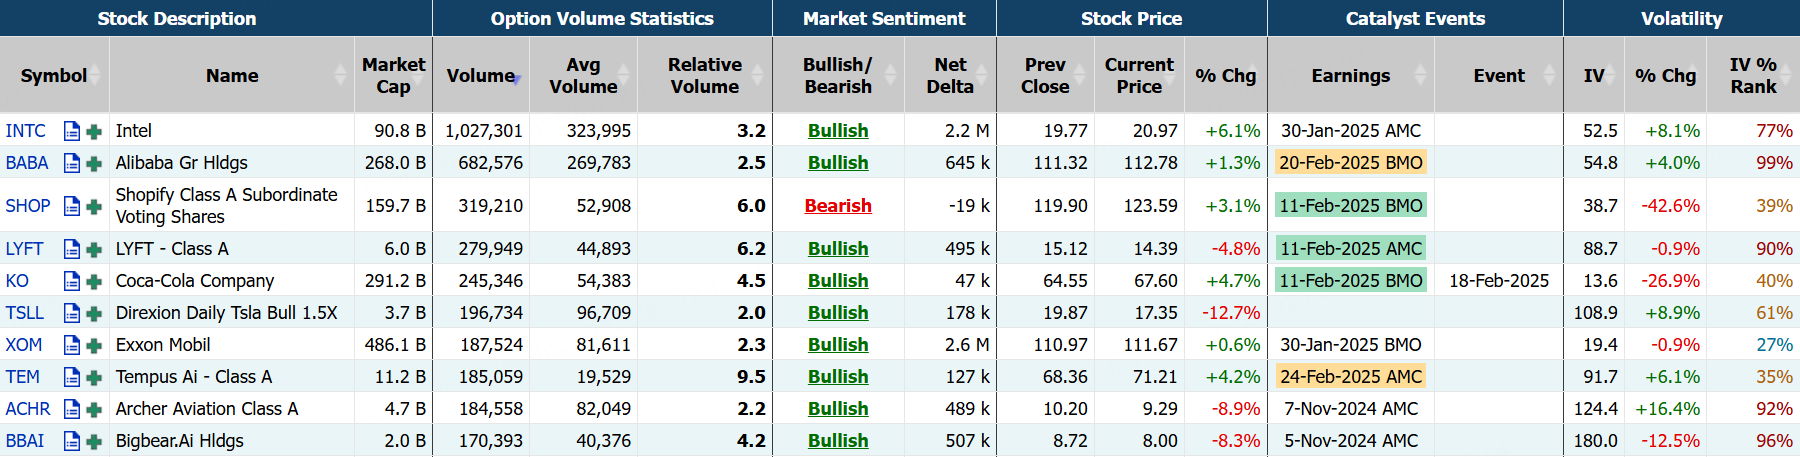The image size is (1800, 457).
Task: Open the document icon beside TEM
Action: point(71,377)
